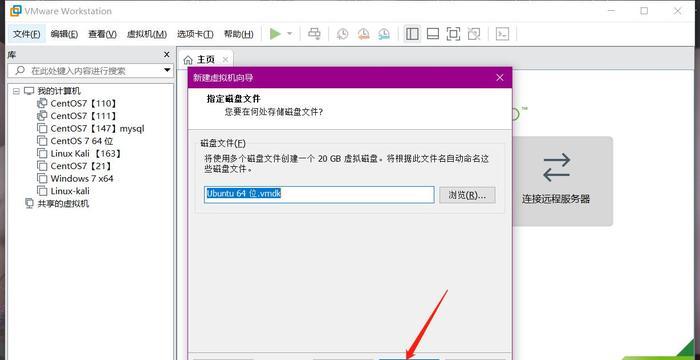Enter full screen mode icon
This screenshot has height=360, width=700.
[453, 34]
